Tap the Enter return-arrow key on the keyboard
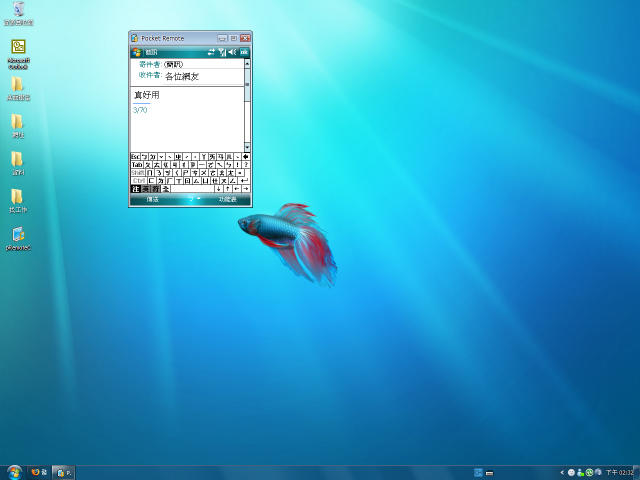 [x=244, y=180]
